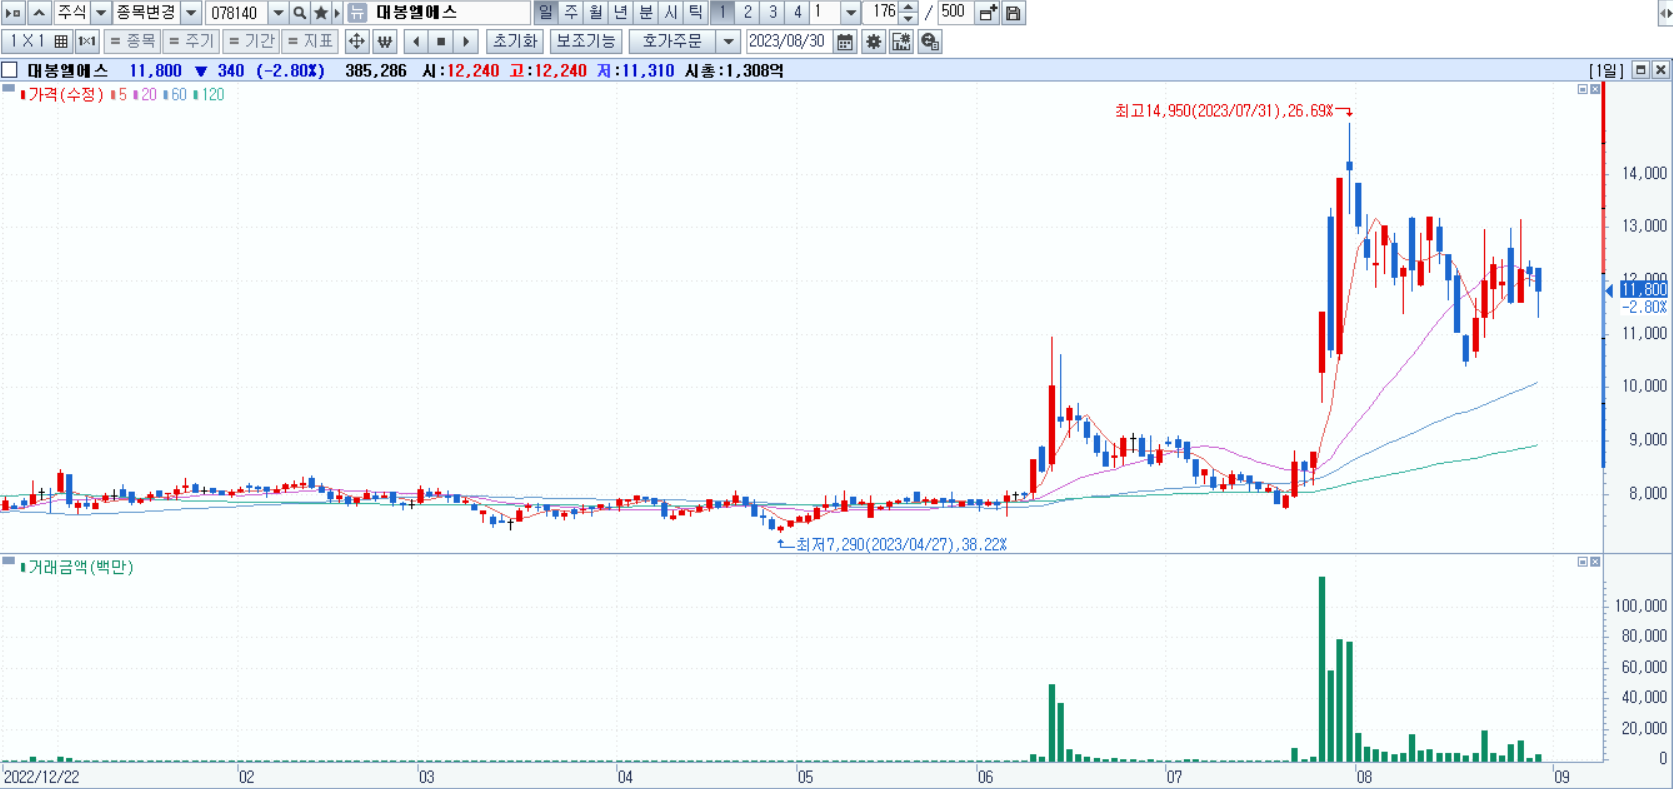Select the 주 weekly period tab
Viewport: 1673px width, 789px height.
point(571,13)
